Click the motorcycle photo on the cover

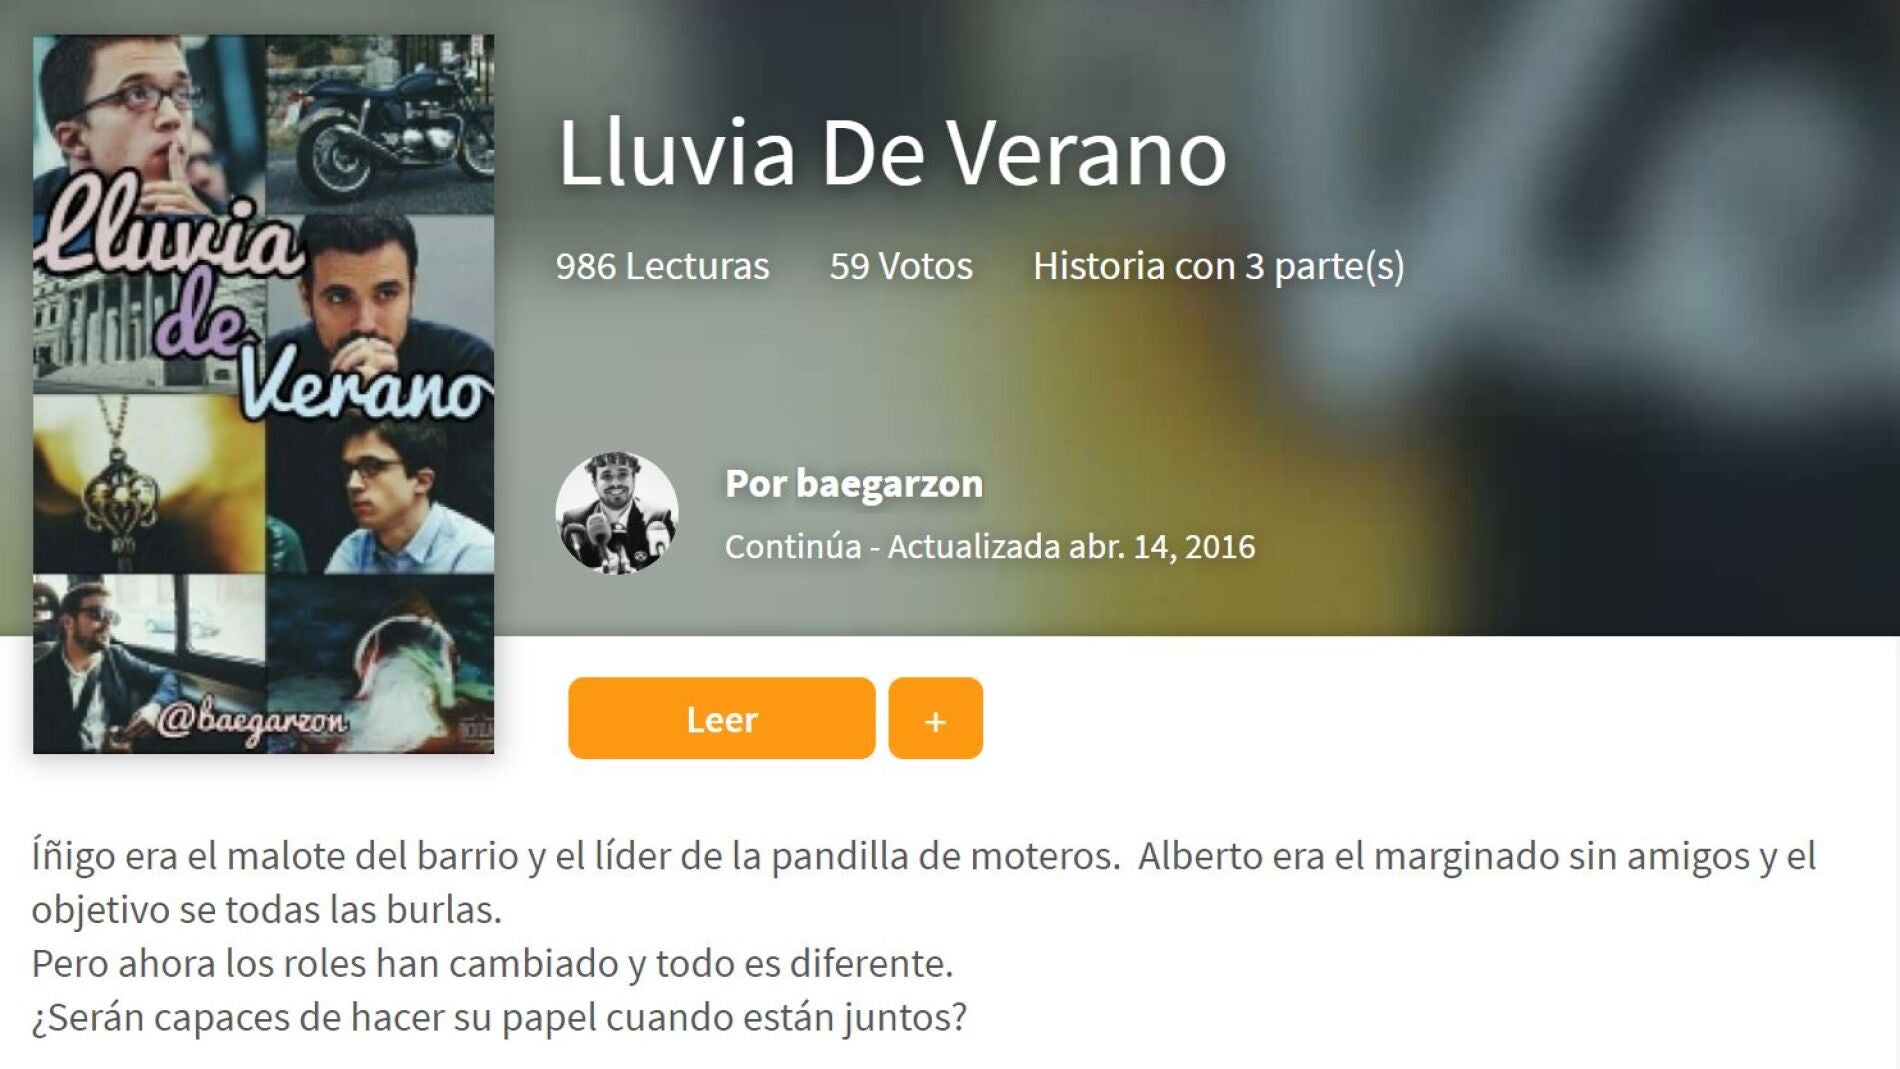(380, 124)
